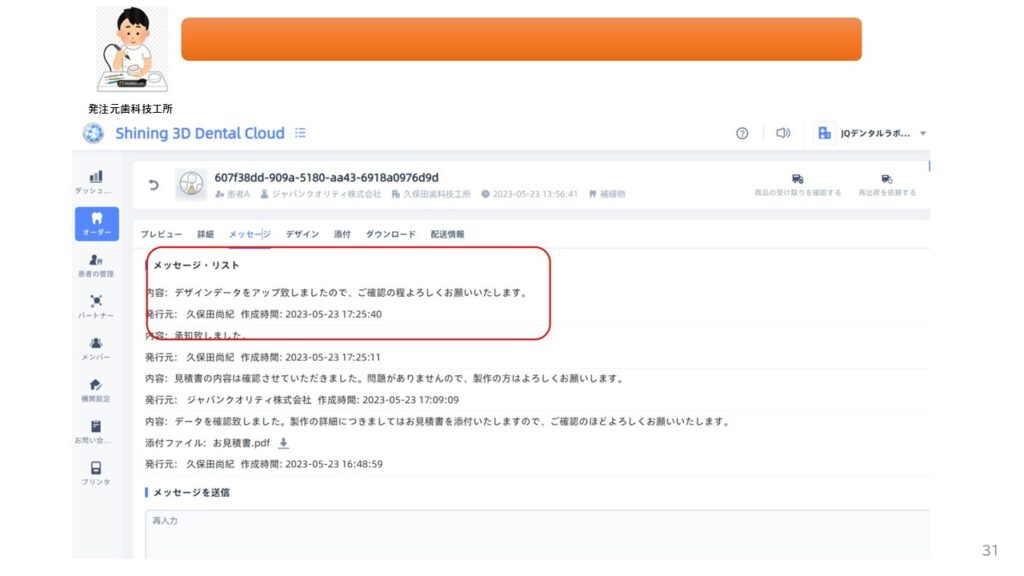Click the speaker notification icon

[x=783, y=133]
